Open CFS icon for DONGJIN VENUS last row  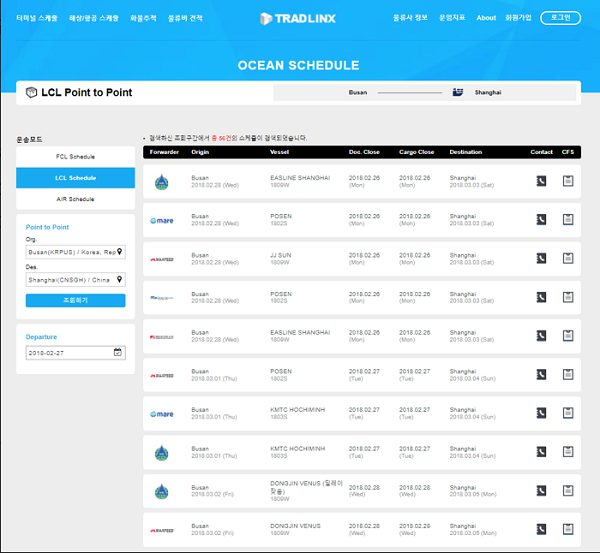[568, 529]
